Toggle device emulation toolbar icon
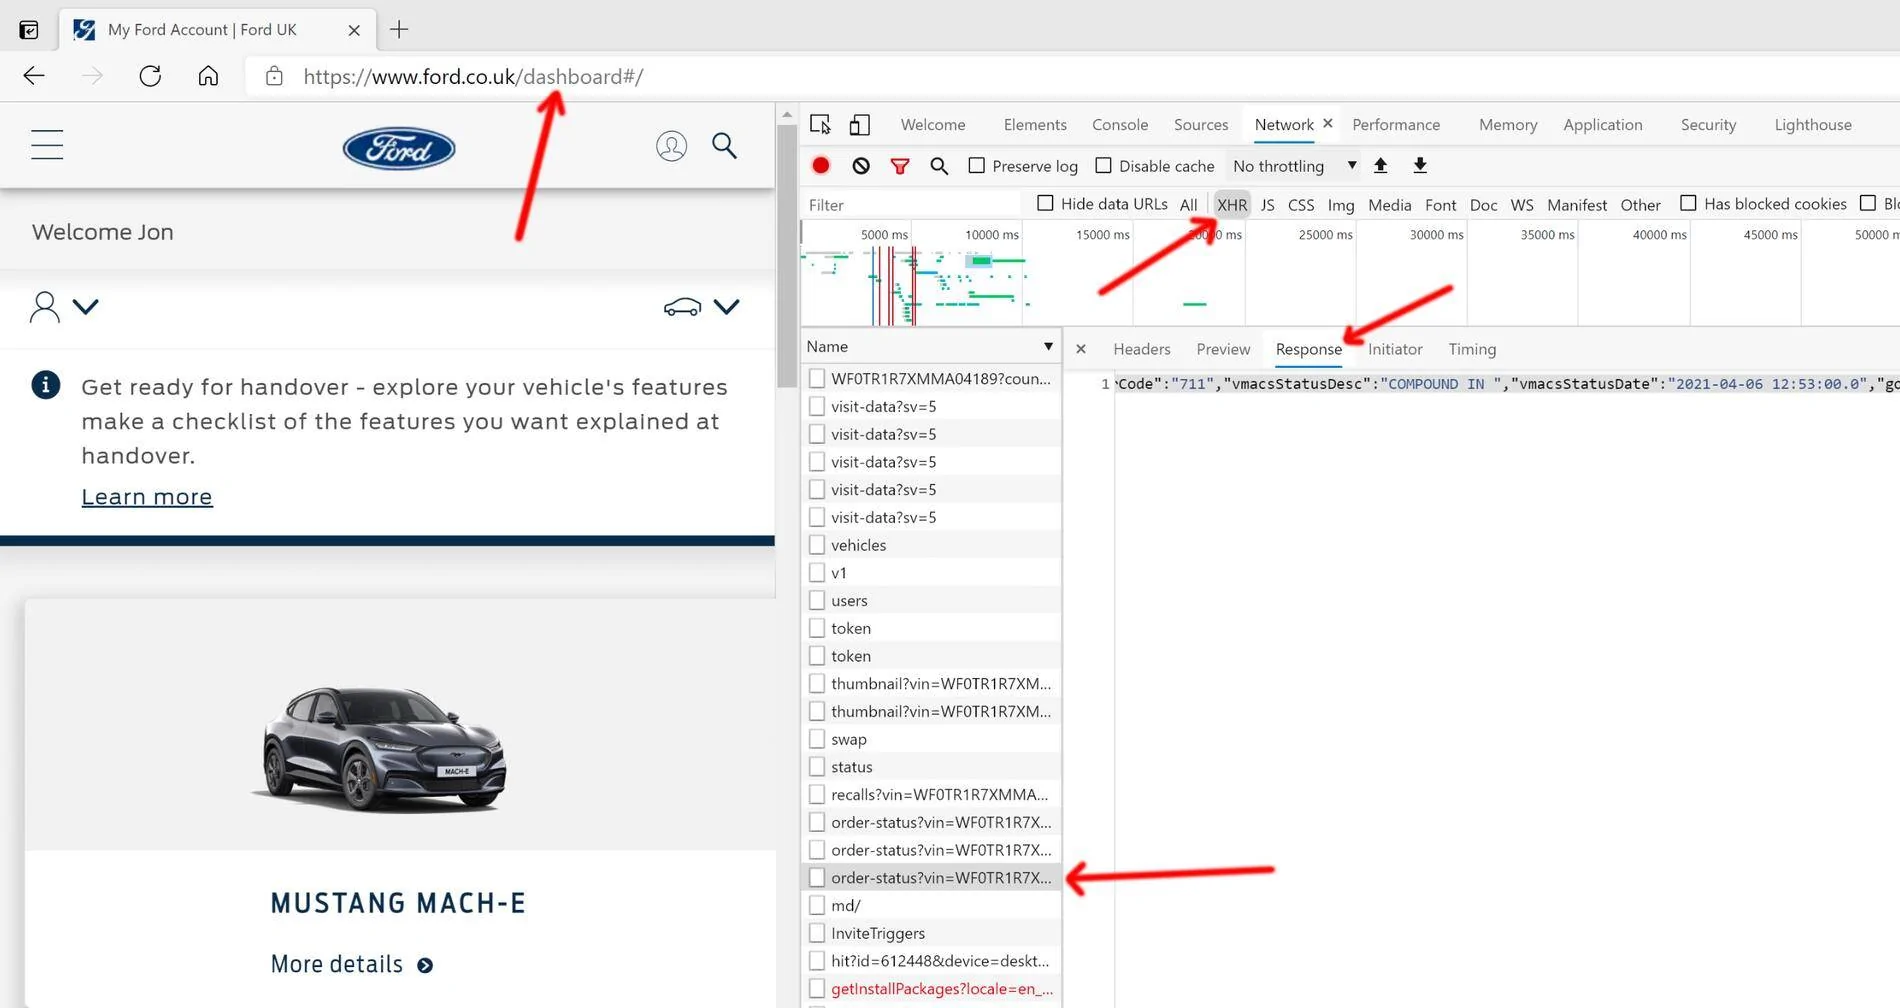Image resolution: width=1900 pixels, height=1008 pixels. point(859,124)
